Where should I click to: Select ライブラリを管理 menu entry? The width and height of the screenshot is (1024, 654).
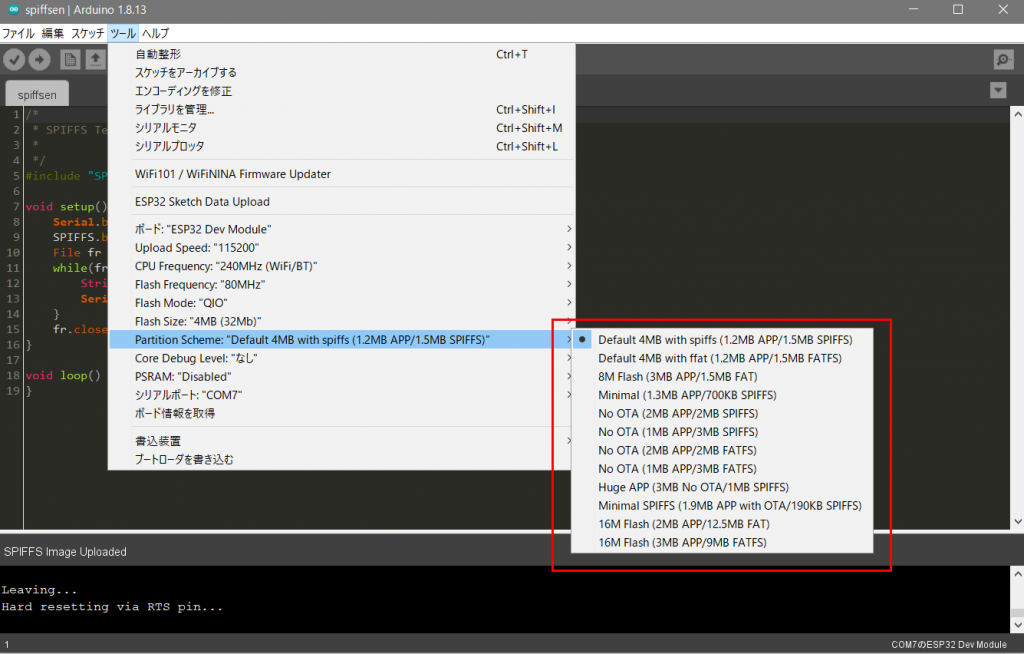pos(175,110)
